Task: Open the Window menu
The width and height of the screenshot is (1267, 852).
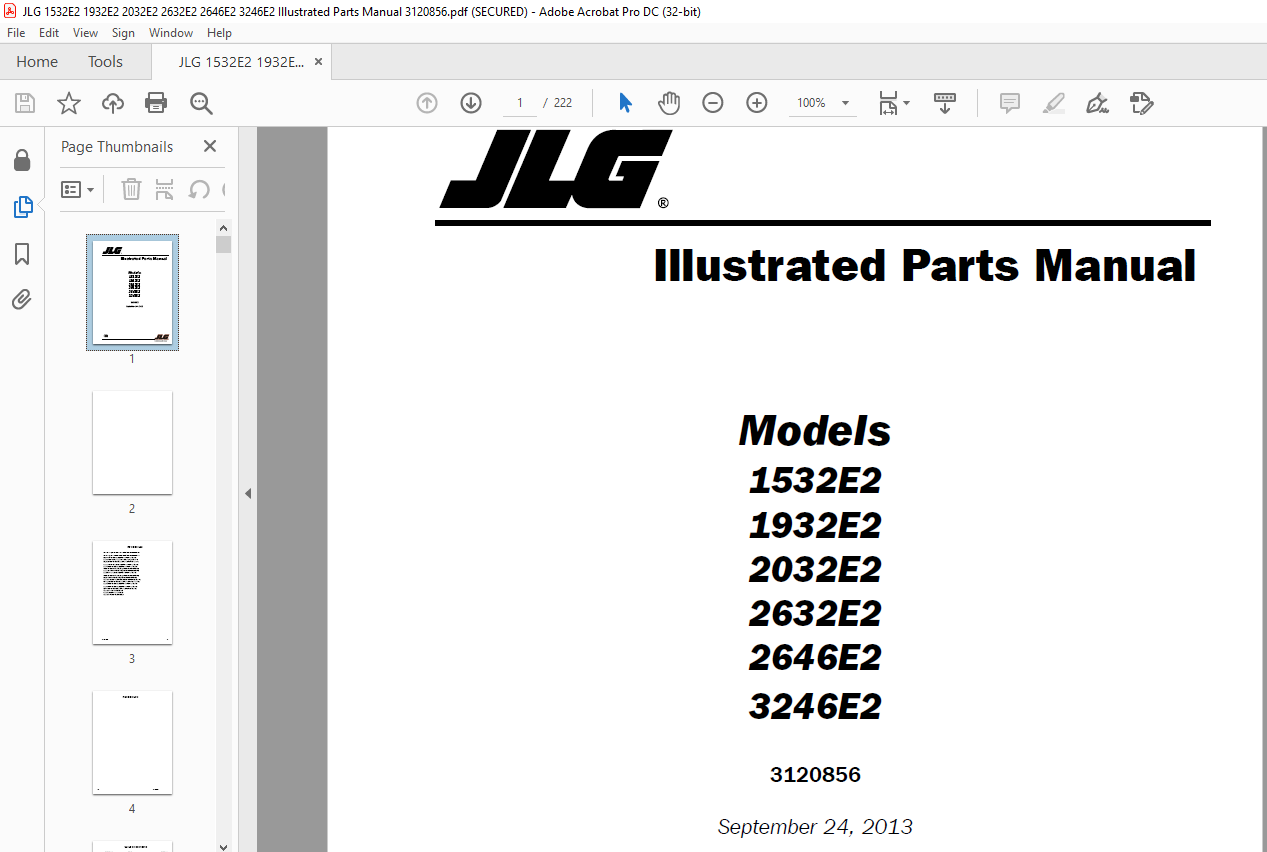Action: pyautogui.click(x=171, y=33)
